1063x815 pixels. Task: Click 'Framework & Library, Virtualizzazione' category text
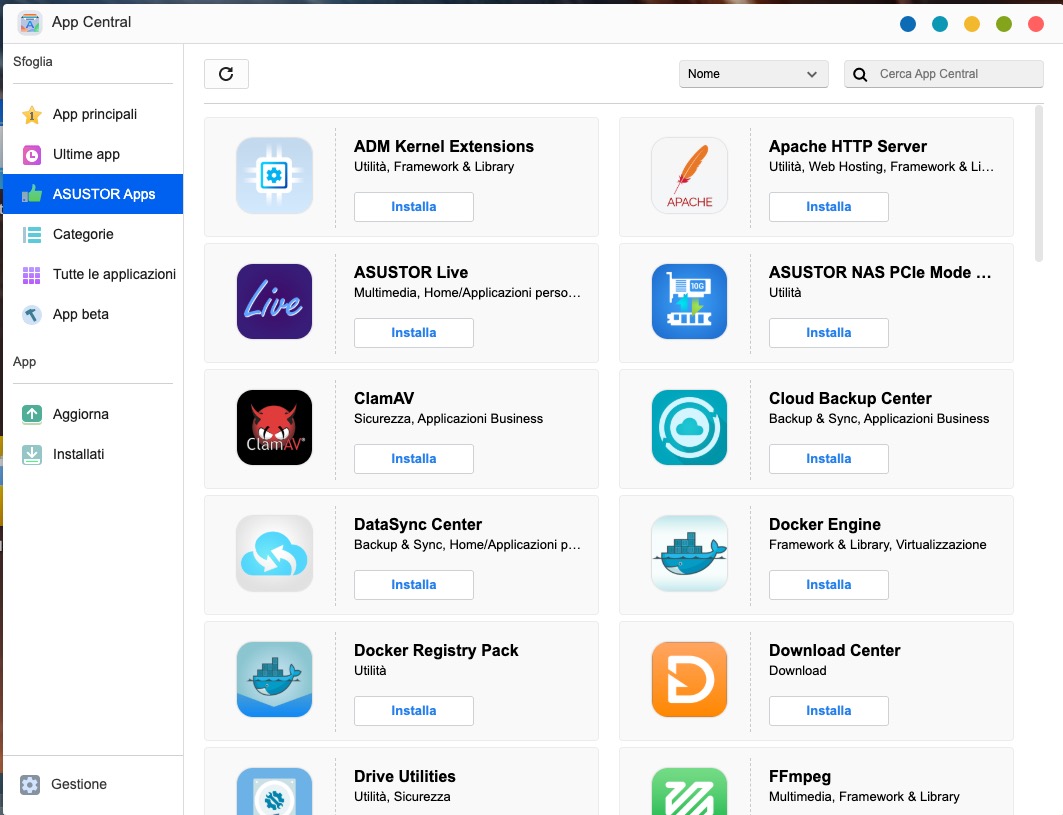point(877,545)
